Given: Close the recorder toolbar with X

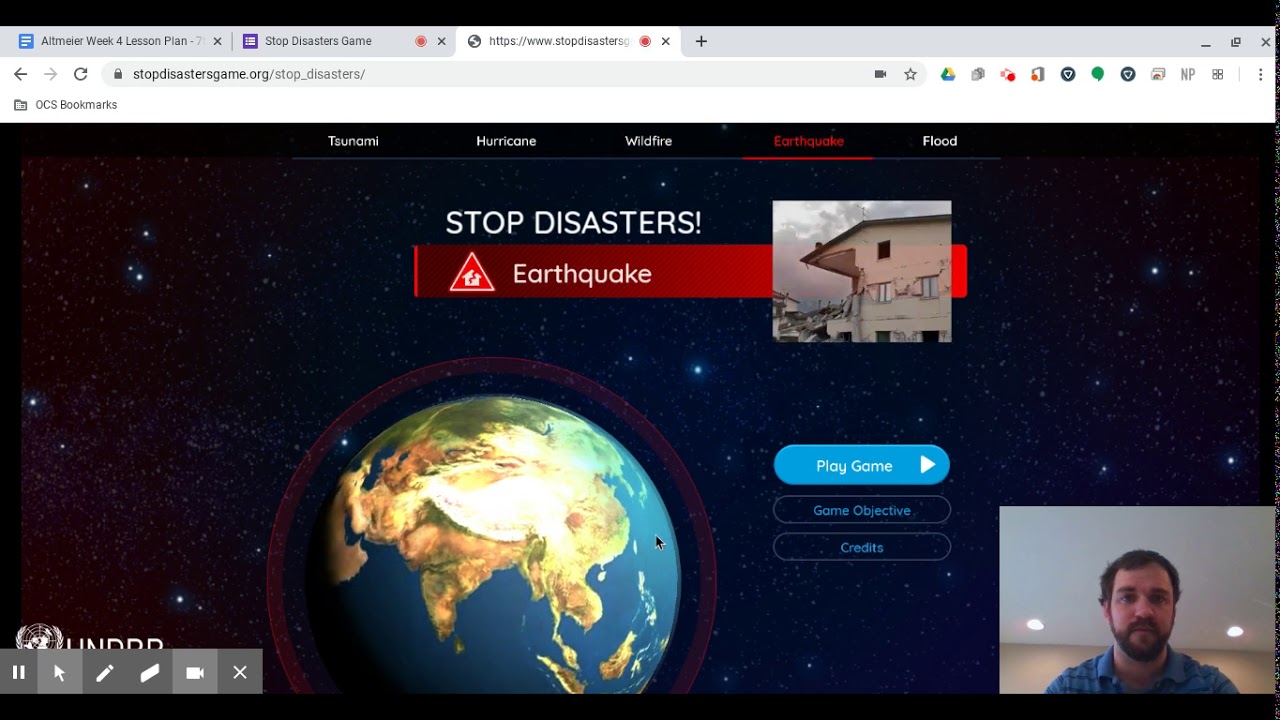Looking at the screenshot, I should (x=240, y=673).
